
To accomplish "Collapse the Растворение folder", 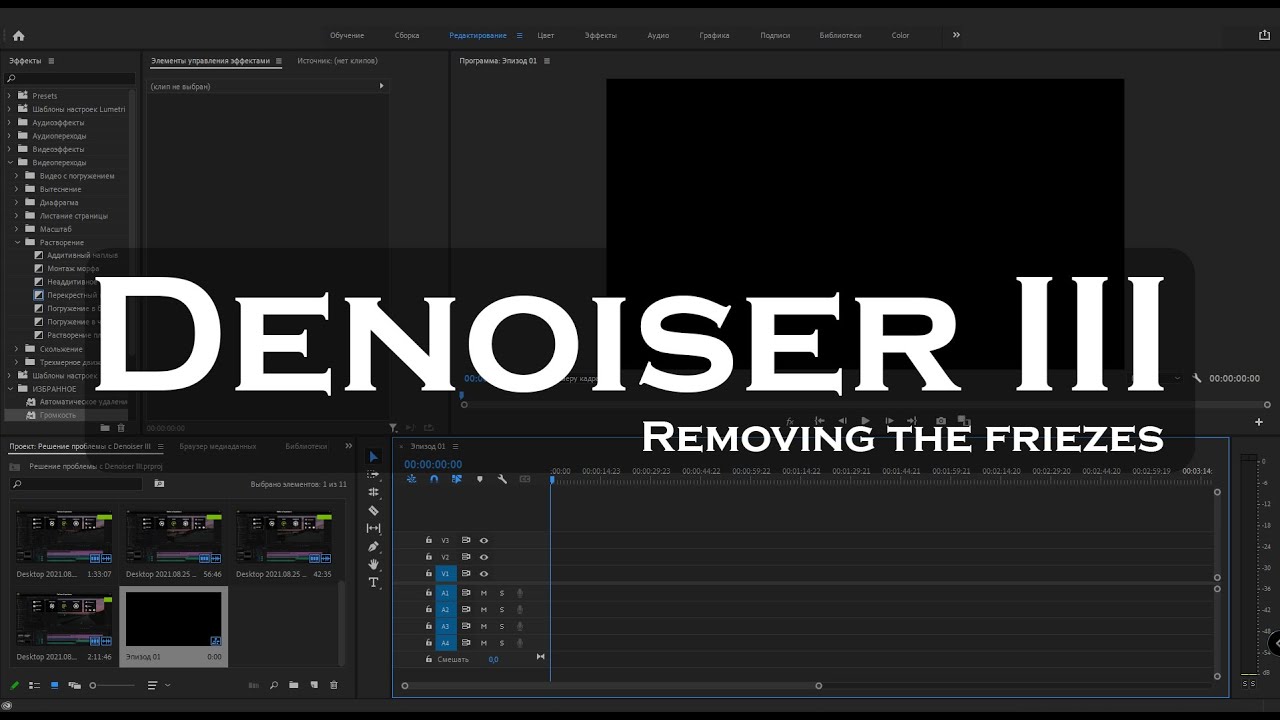I will pyautogui.click(x=18, y=242).
